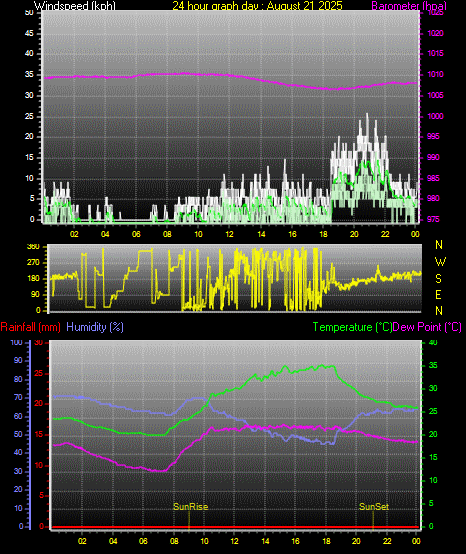Click the Windspeed (kph) axis title
Screen dimensions: 466x554
tap(75, 5)
